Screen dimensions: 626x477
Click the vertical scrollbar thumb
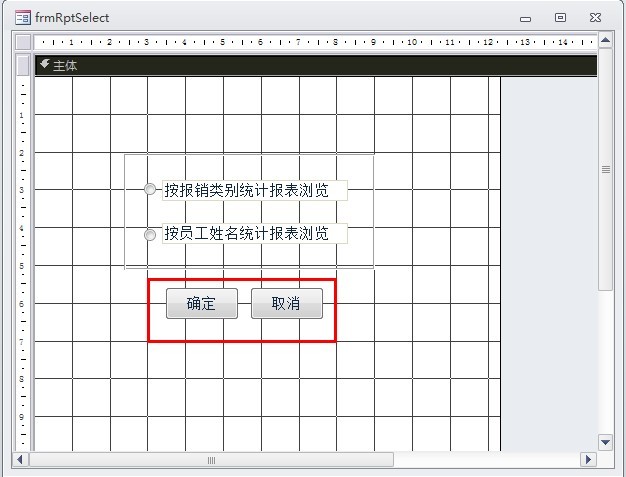coord(606,169)
